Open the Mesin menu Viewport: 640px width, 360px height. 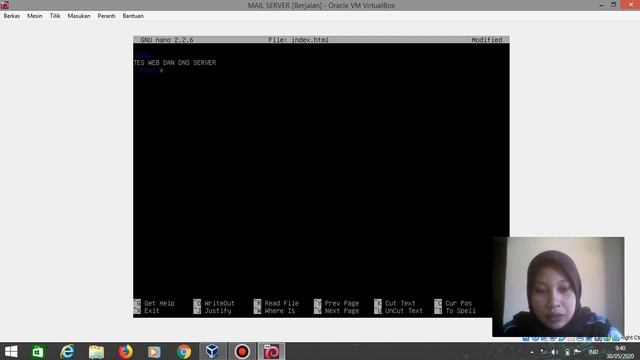click(35, 16)
